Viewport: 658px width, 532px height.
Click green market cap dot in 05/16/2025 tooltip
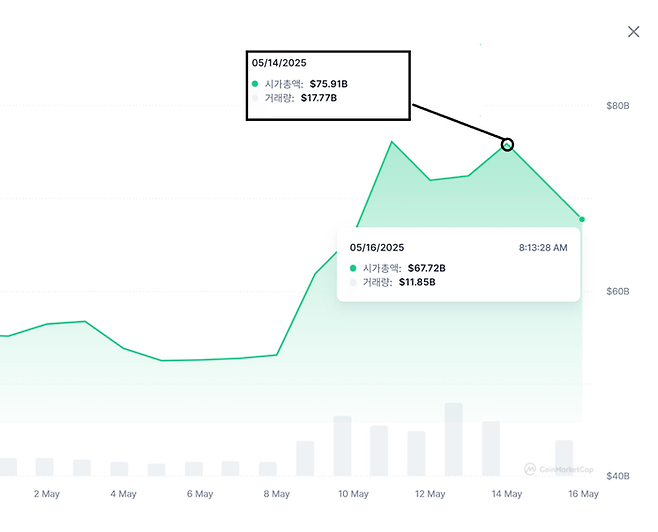353,268
